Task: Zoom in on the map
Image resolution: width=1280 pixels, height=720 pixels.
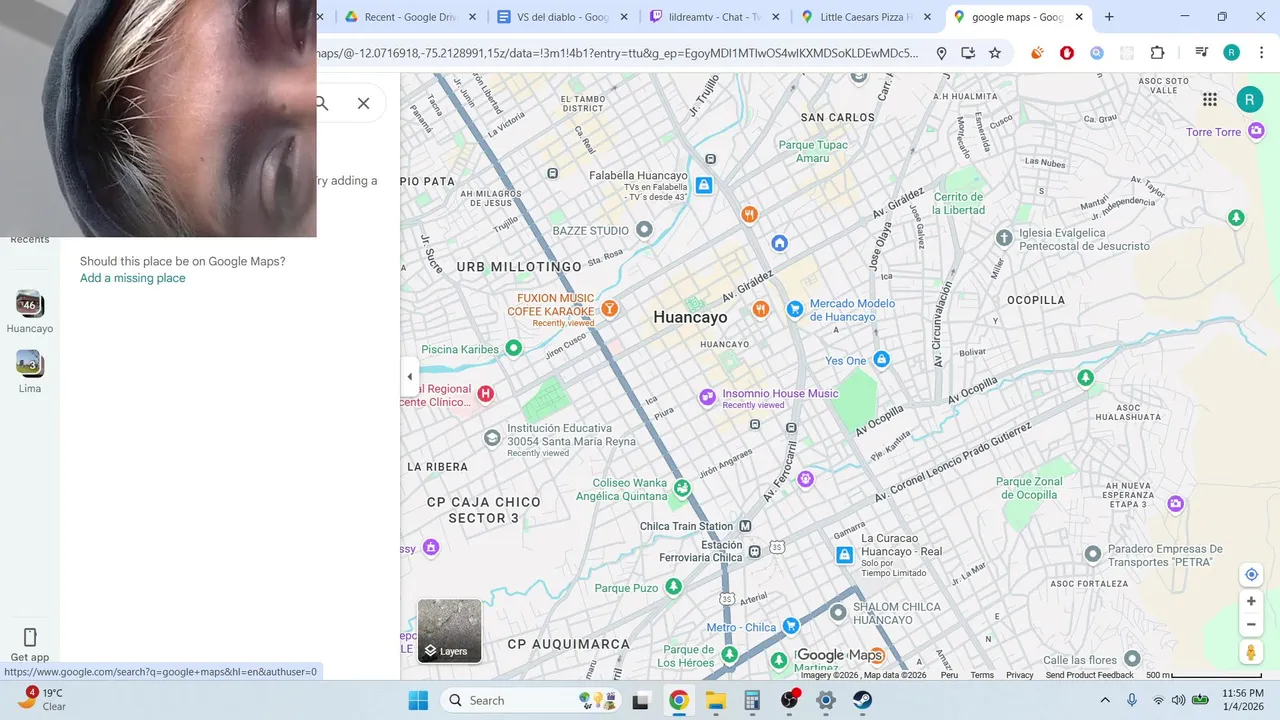Action: (1251, 601)
